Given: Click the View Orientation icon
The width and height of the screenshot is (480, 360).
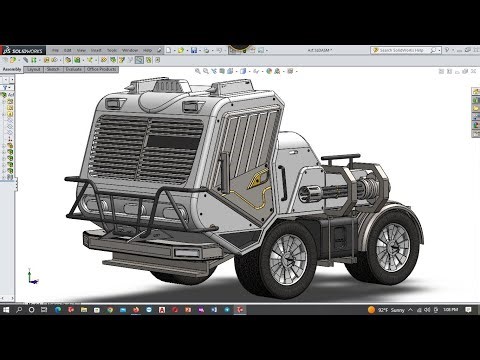Looking at the screenshot, I should [230, 71].
